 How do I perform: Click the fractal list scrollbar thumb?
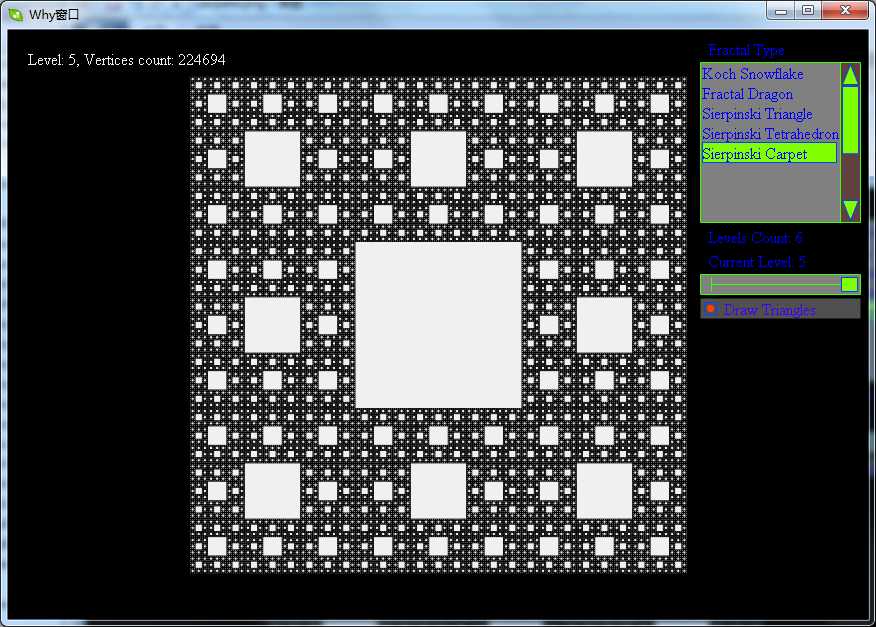pos(850,120)
